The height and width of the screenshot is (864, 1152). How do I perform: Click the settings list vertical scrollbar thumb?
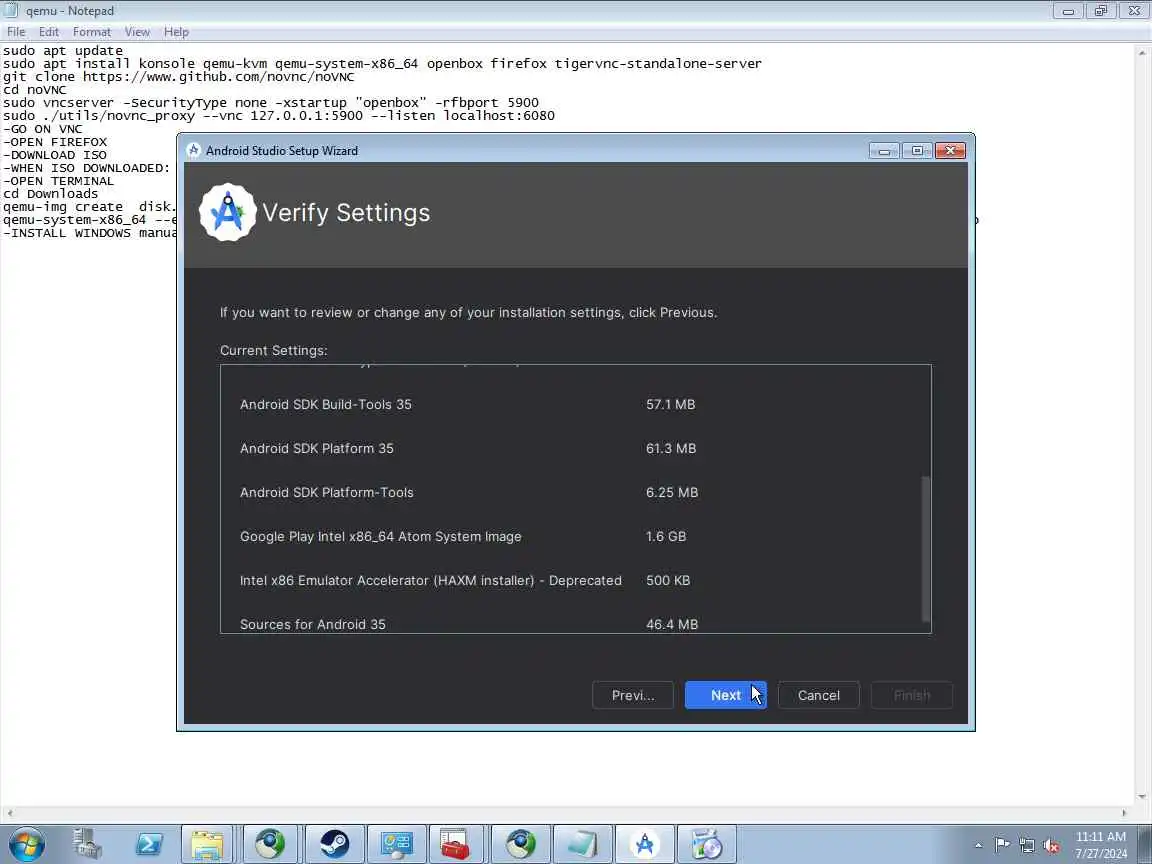926,549
